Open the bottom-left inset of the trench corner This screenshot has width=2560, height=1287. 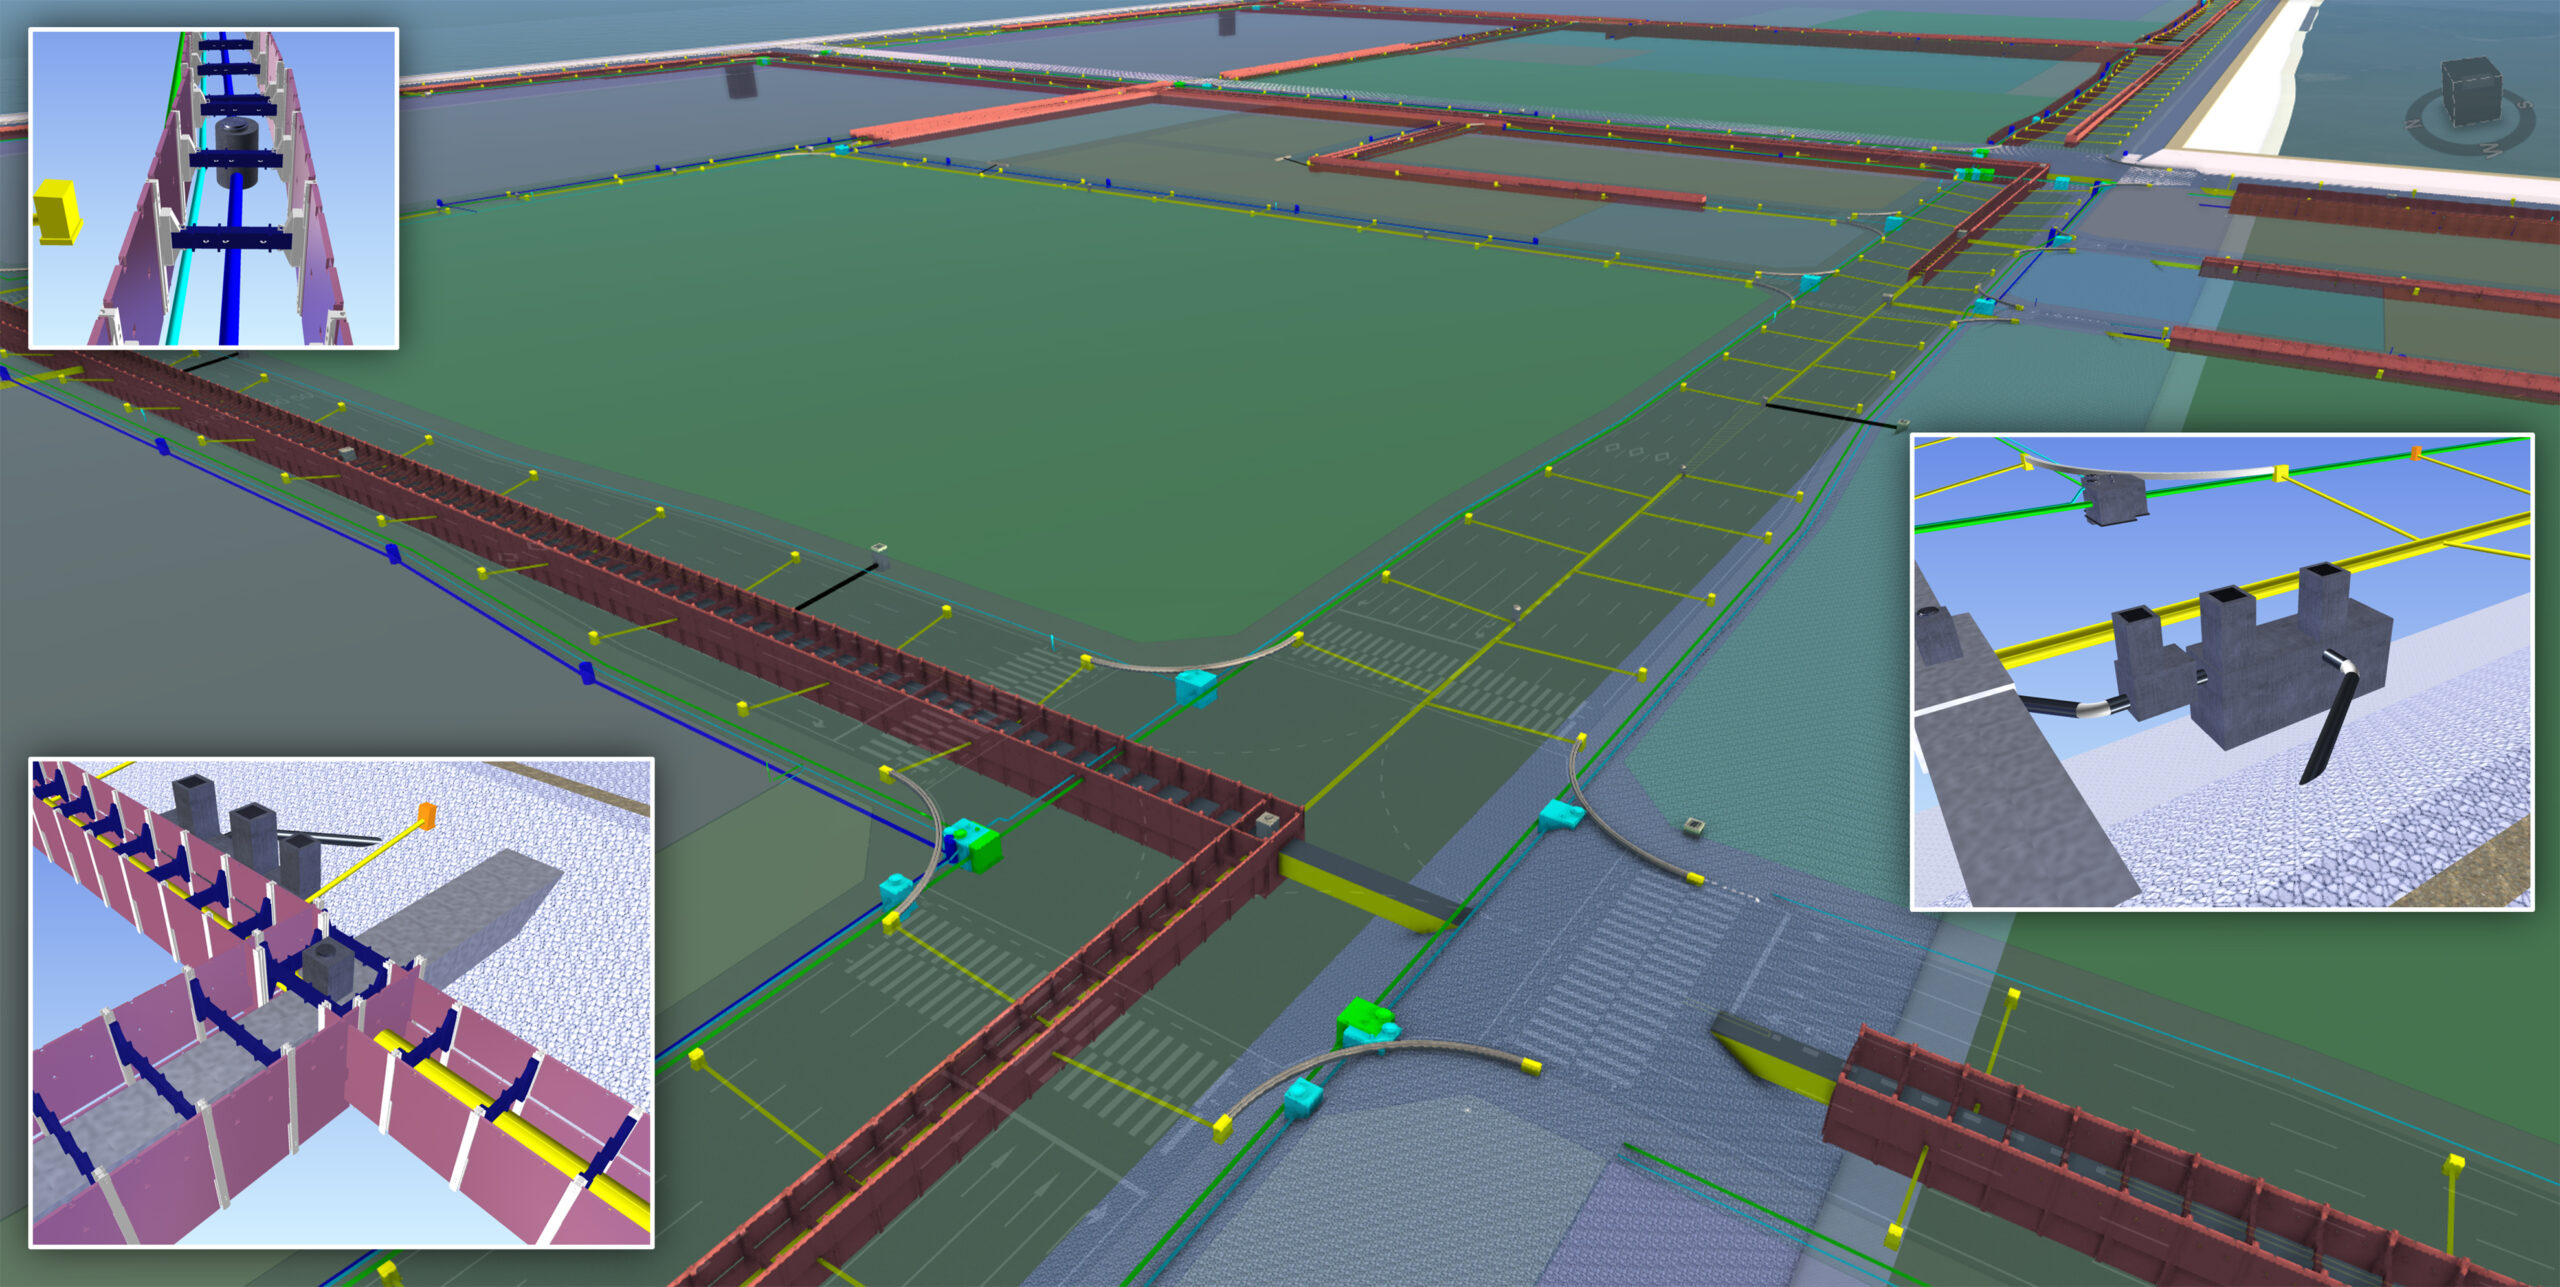click(x=341, y=1002)
